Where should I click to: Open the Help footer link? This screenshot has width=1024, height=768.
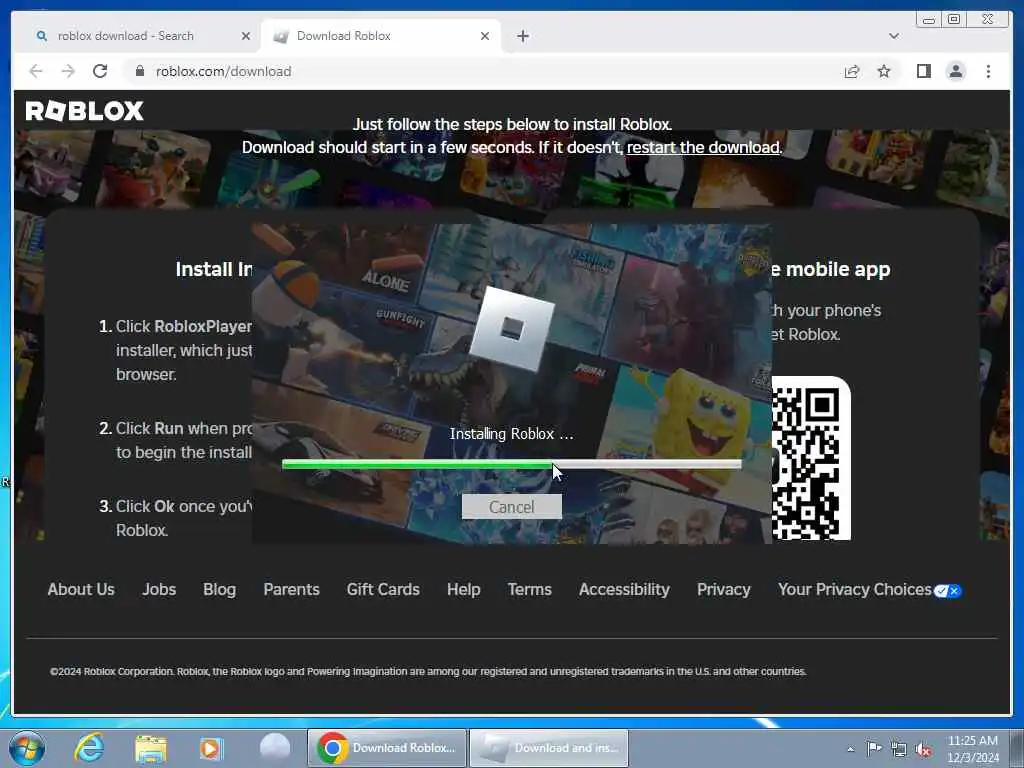point(464,589)
